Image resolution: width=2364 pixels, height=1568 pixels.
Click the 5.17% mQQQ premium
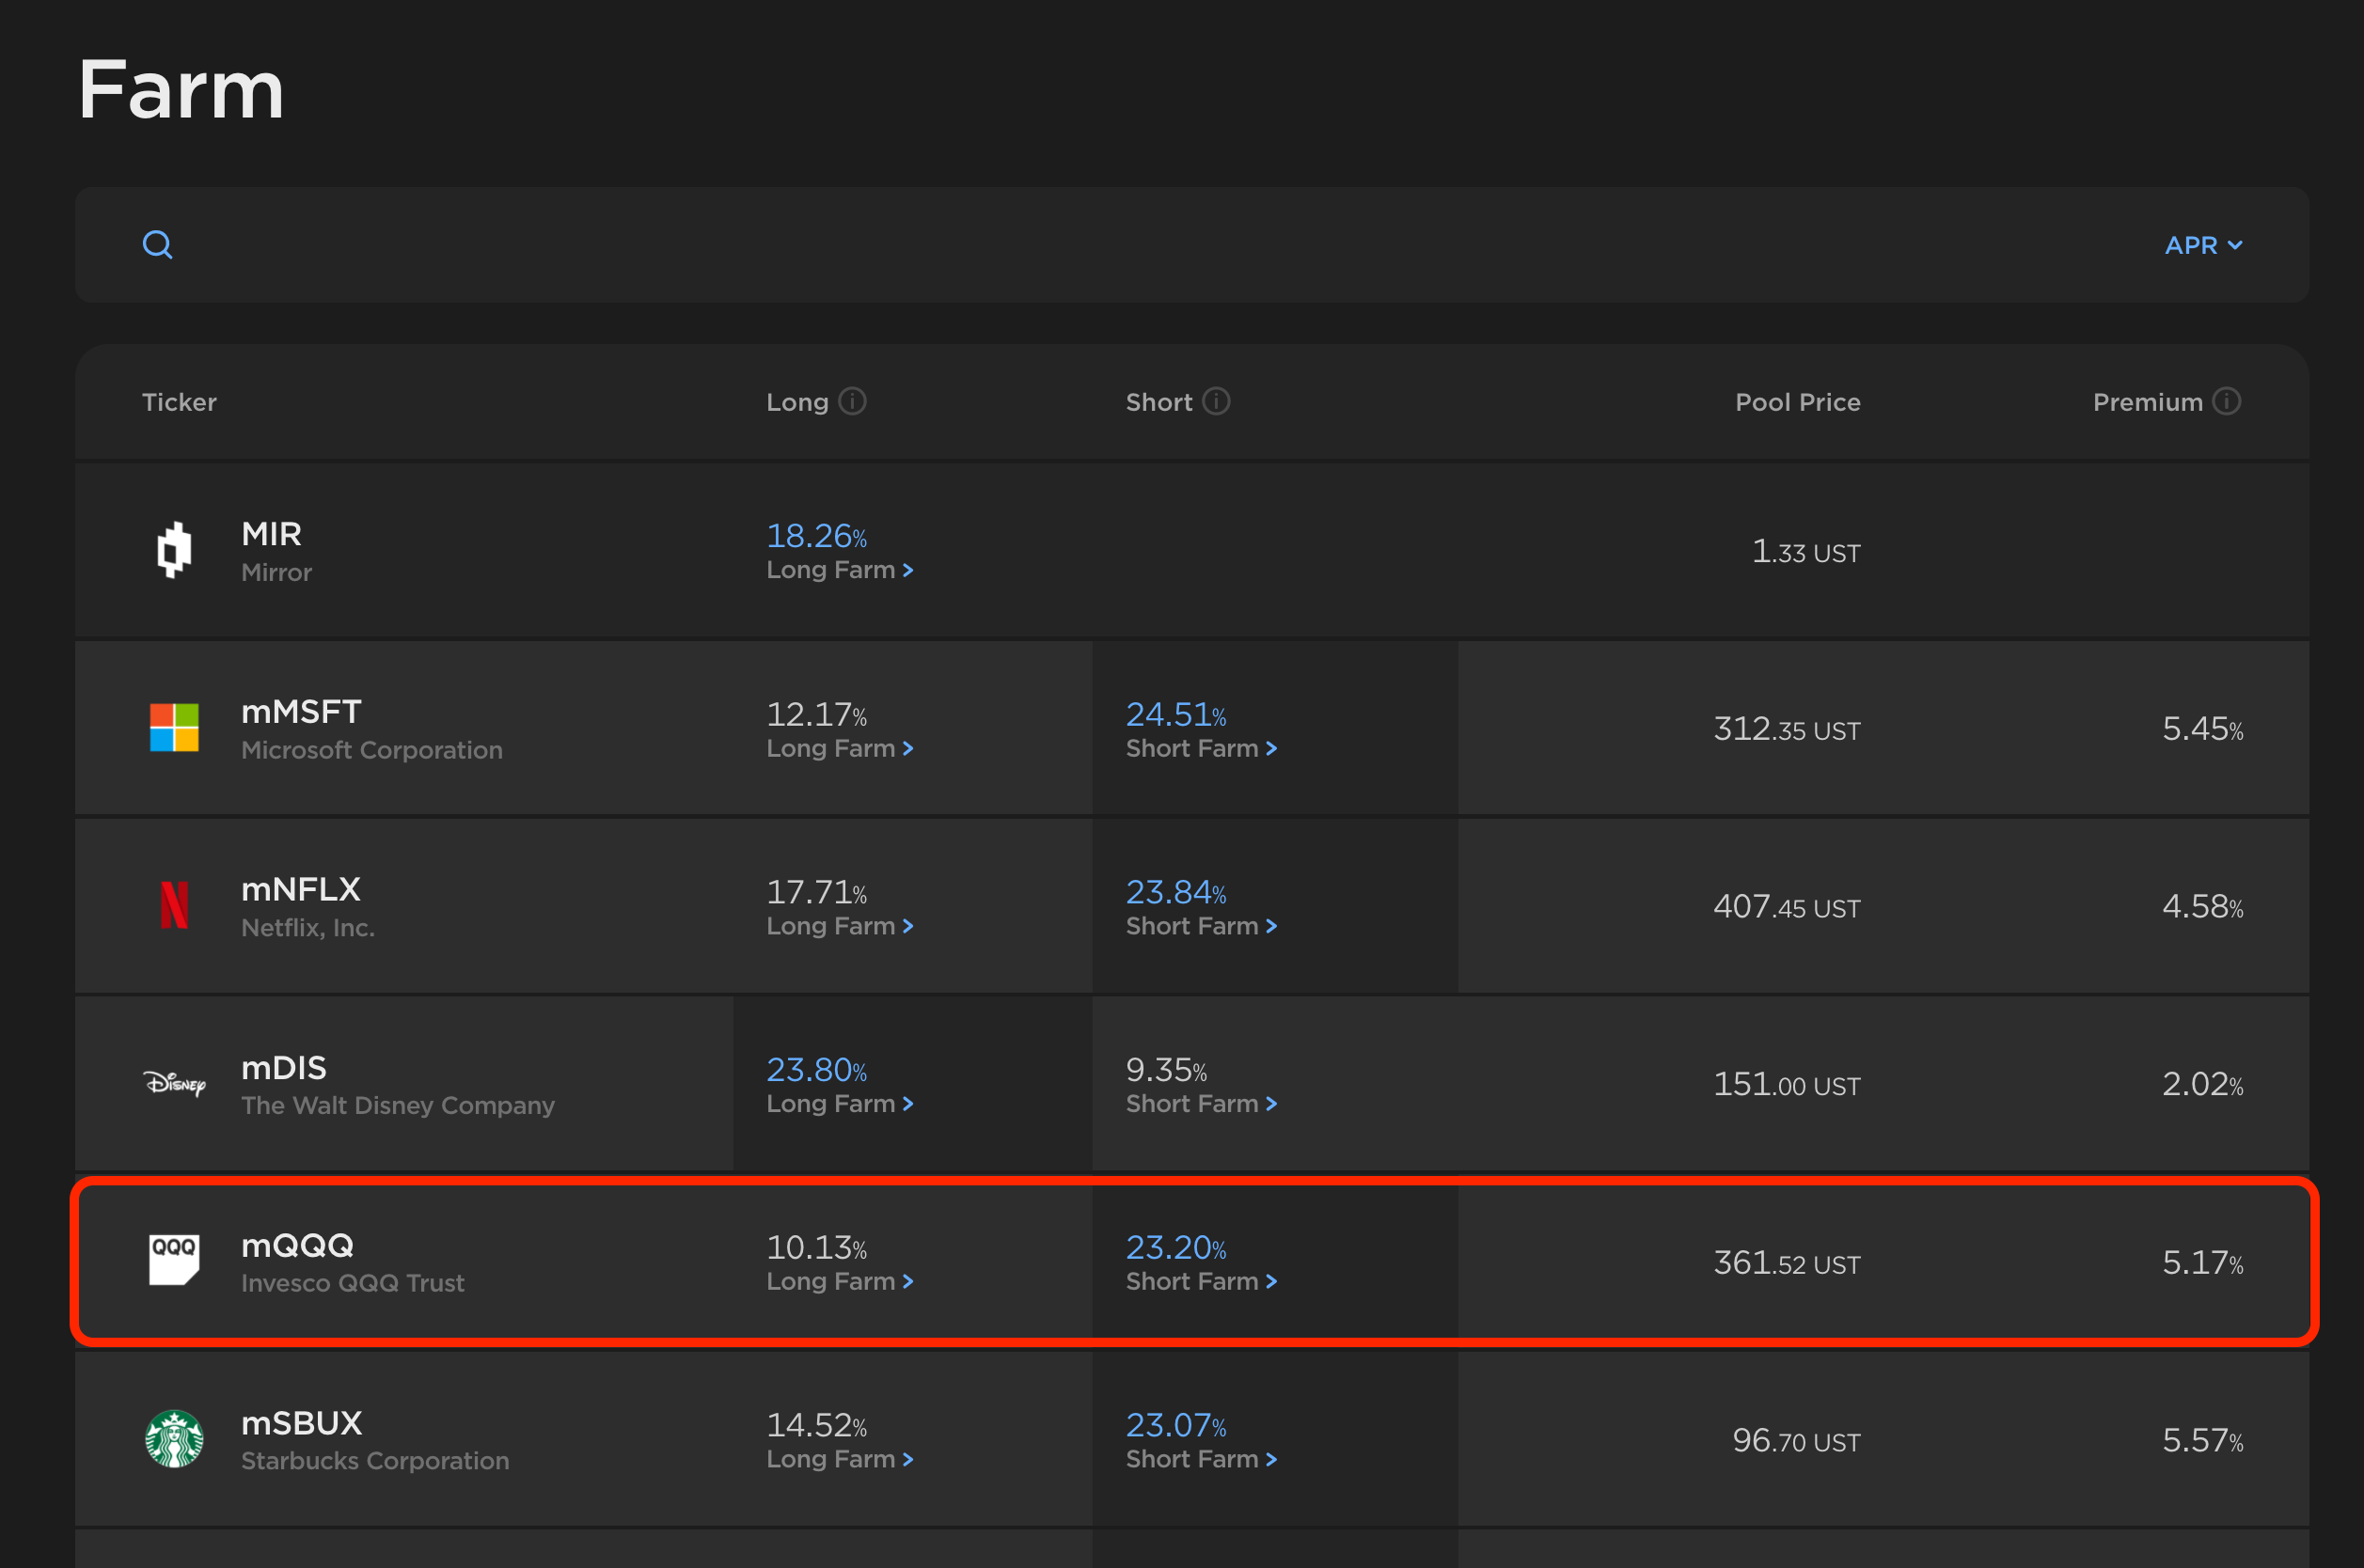pyautogui.click(x=2202, y=1263)
